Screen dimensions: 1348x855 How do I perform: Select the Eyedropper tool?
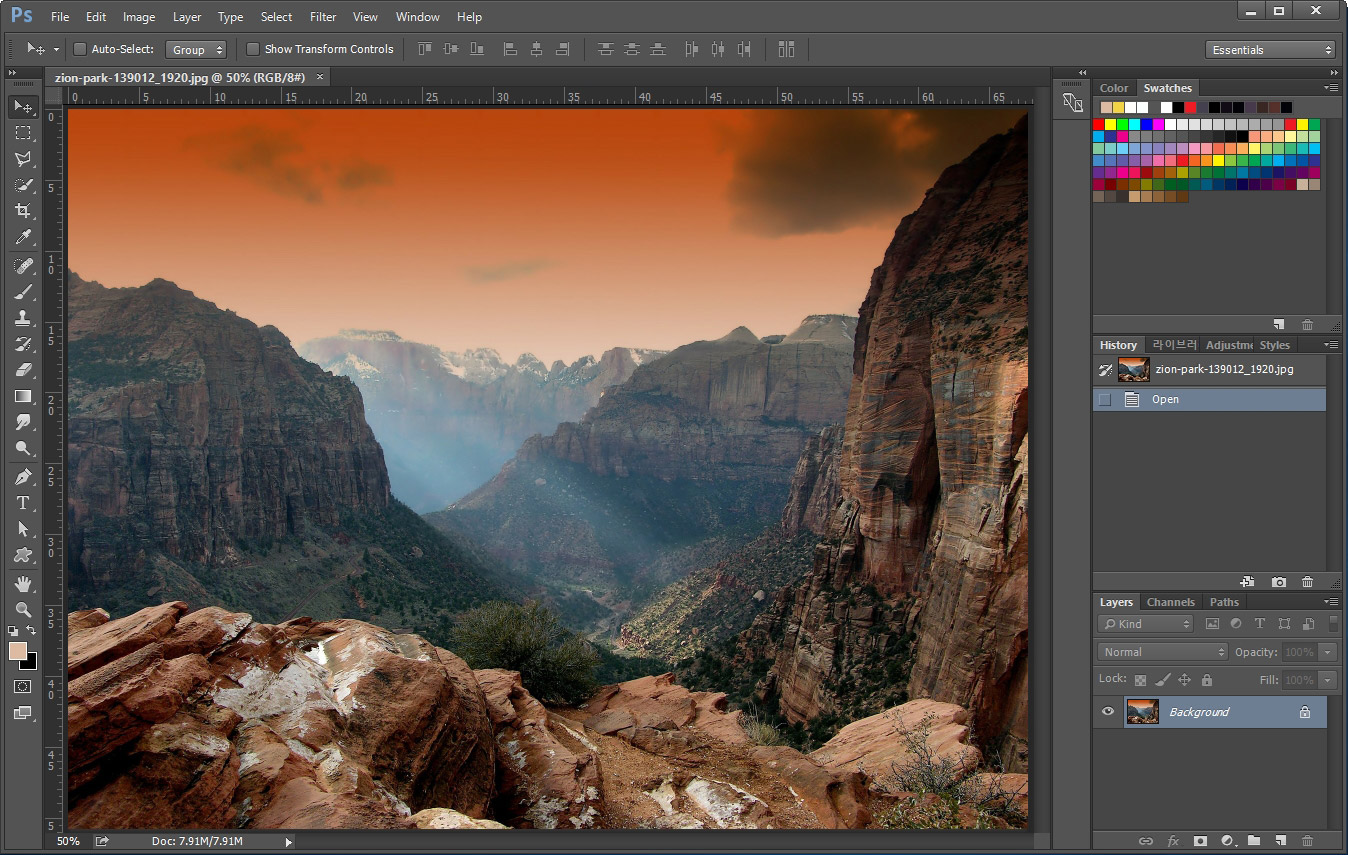click(23, 237)
